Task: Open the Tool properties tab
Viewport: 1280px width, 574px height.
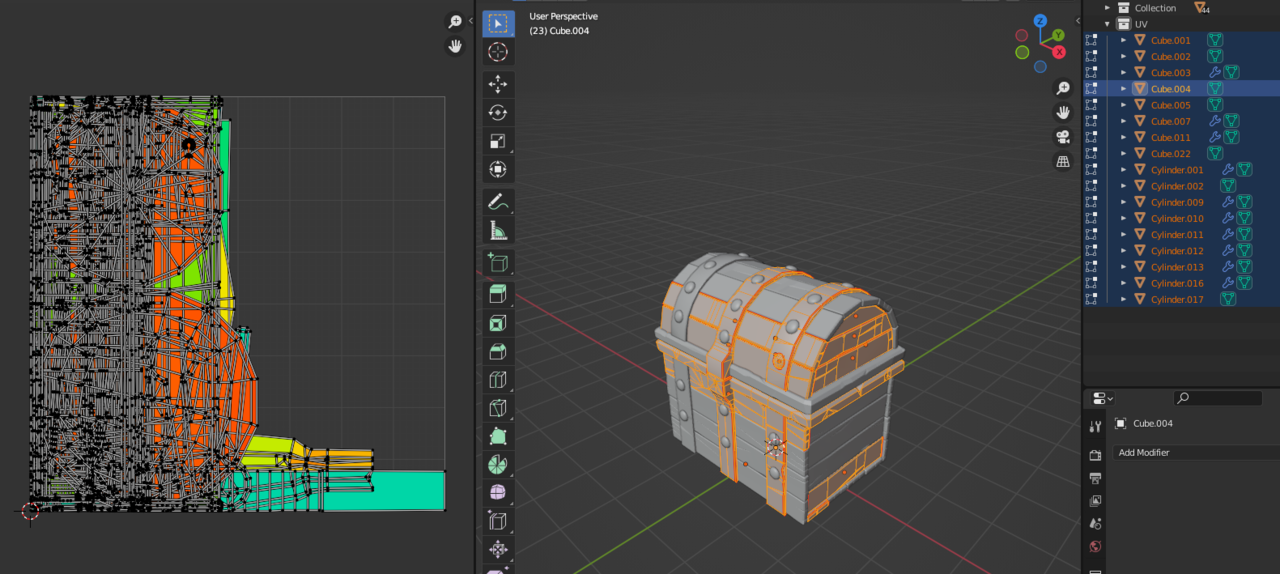Action: click(x=1095, y=427)
